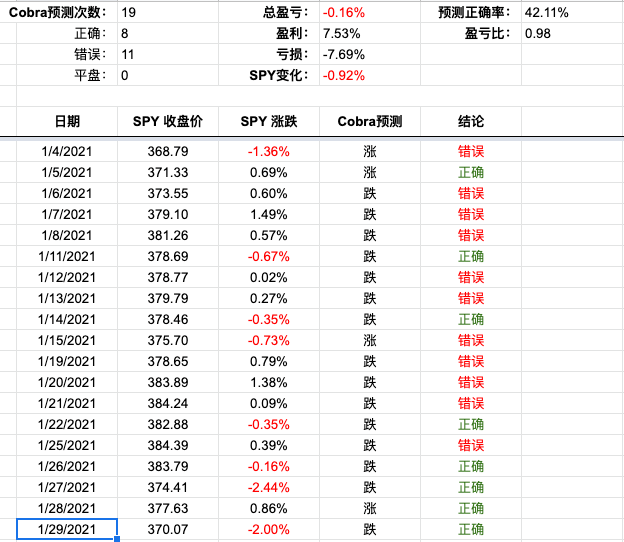
Task: Select the date cell 1/22/2021
Action: 67,424
